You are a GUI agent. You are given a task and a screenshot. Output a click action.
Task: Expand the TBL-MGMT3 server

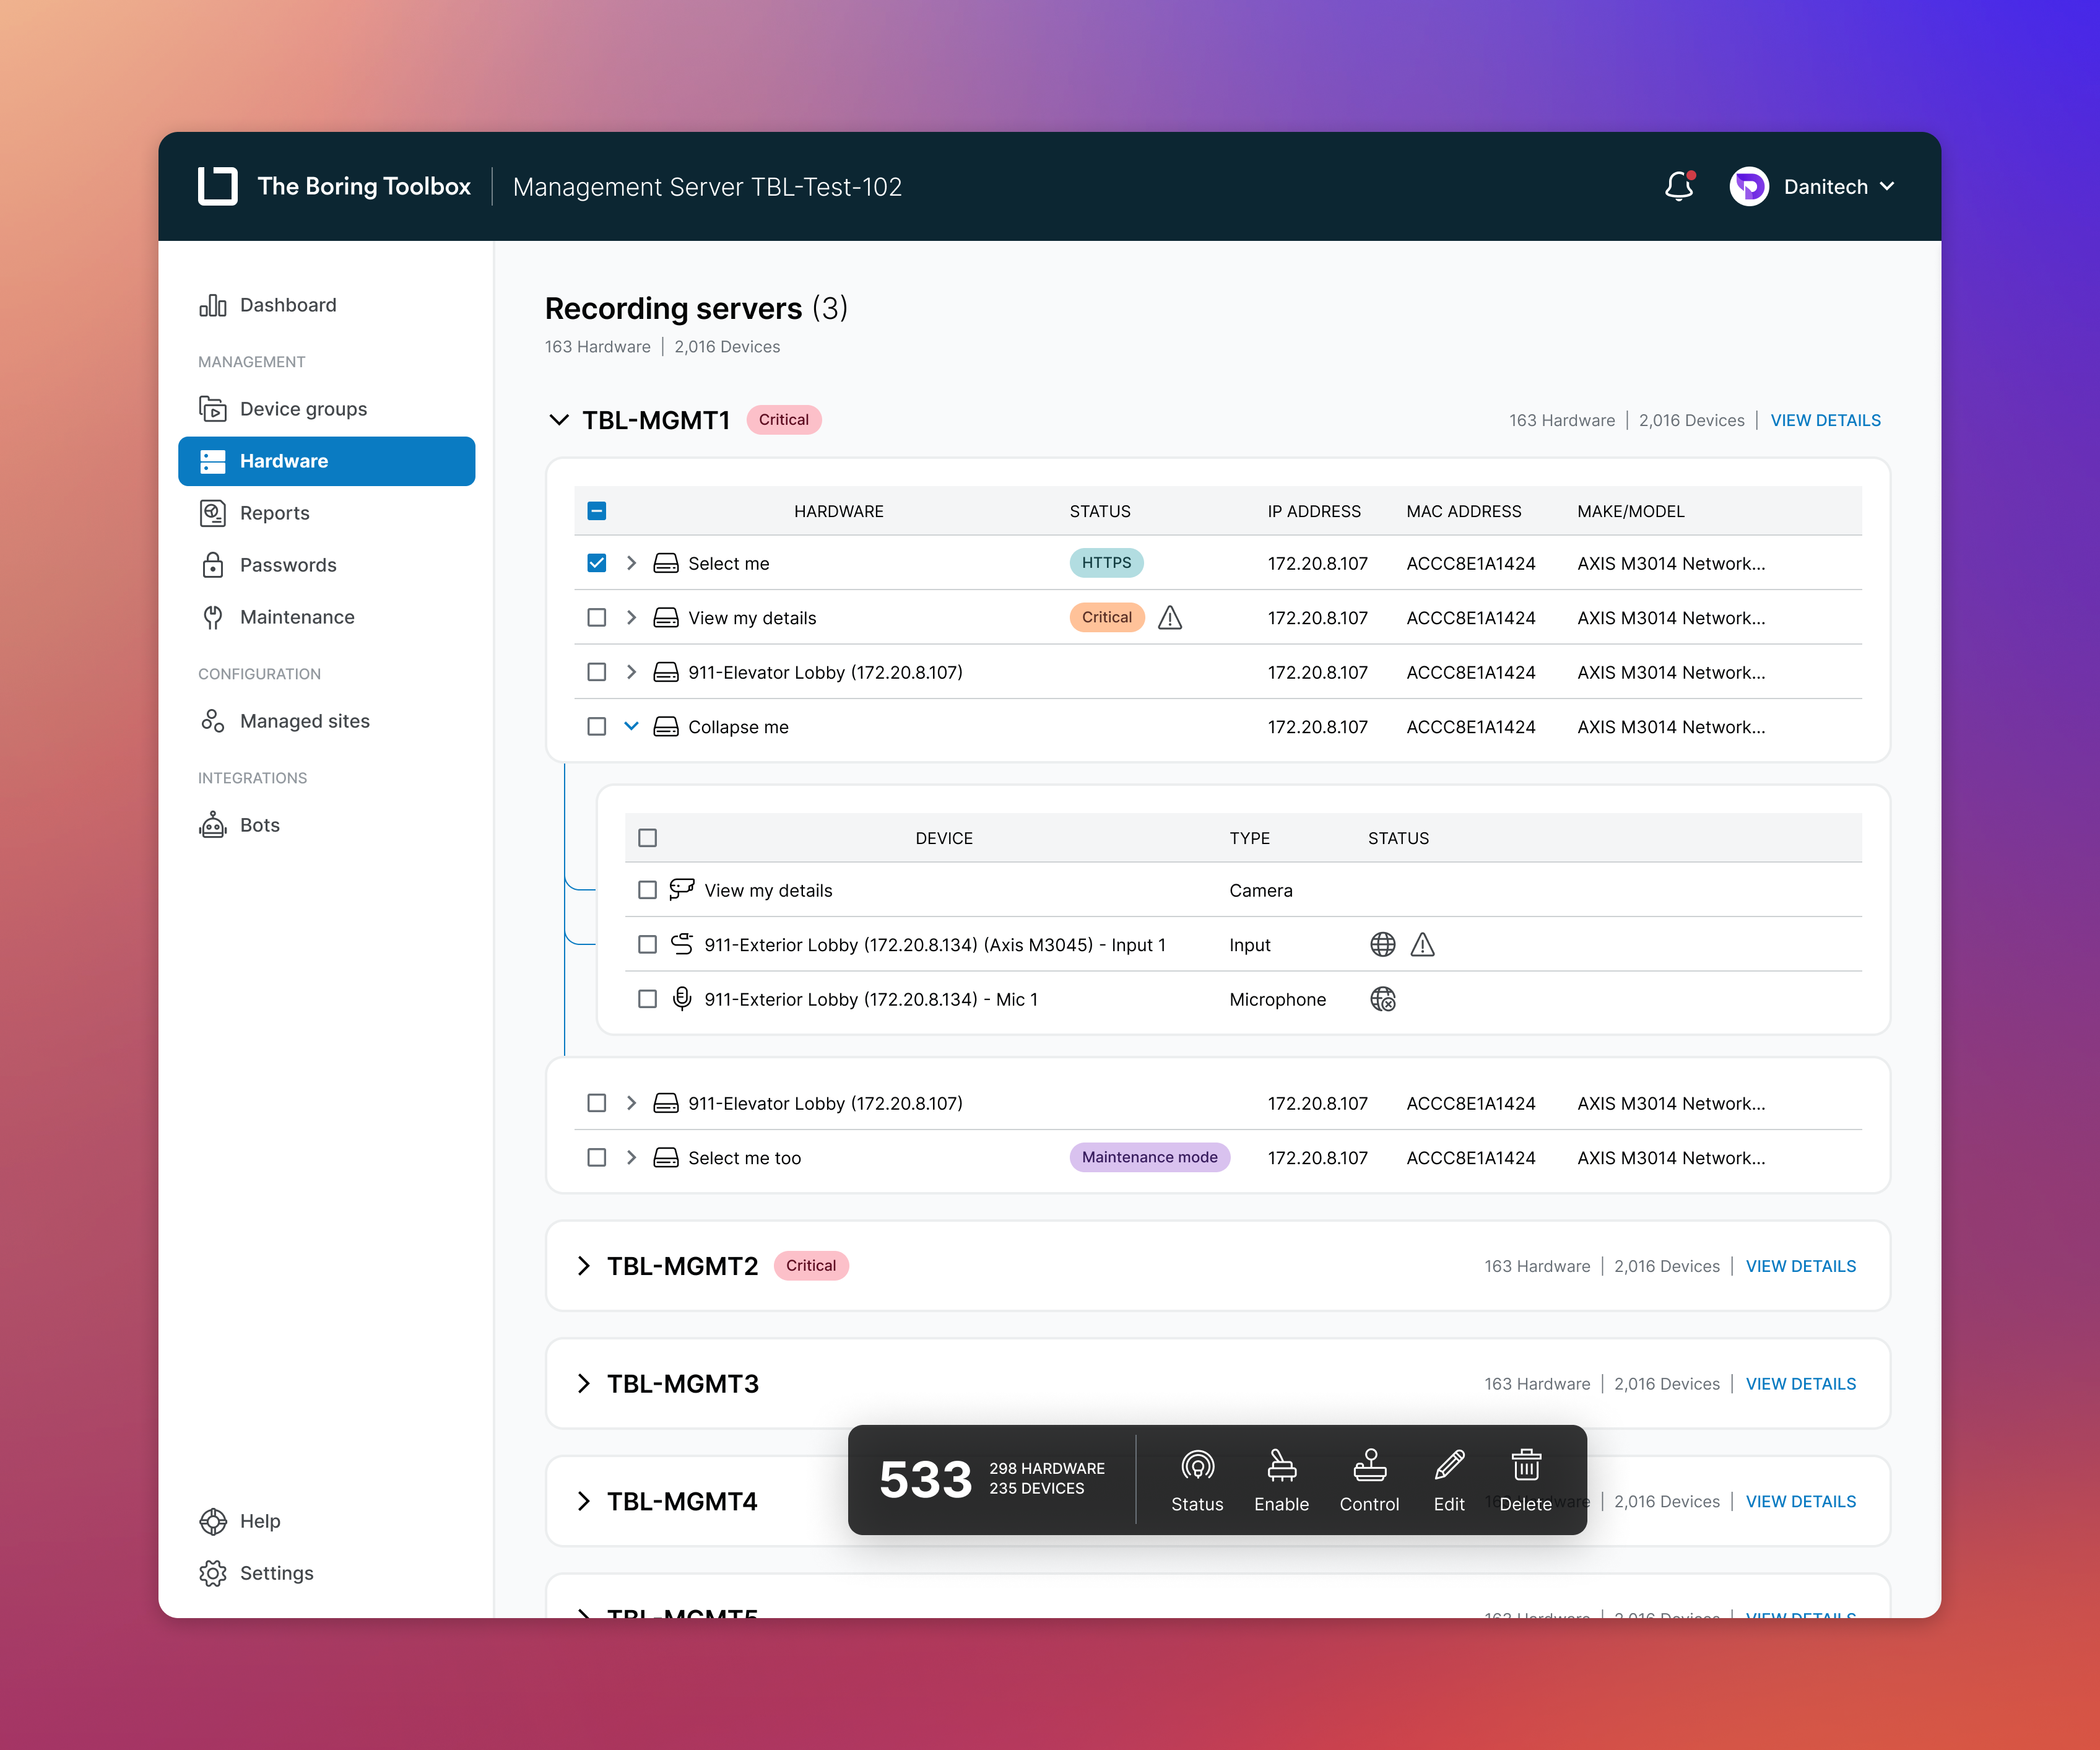[x=584, y=1384]
